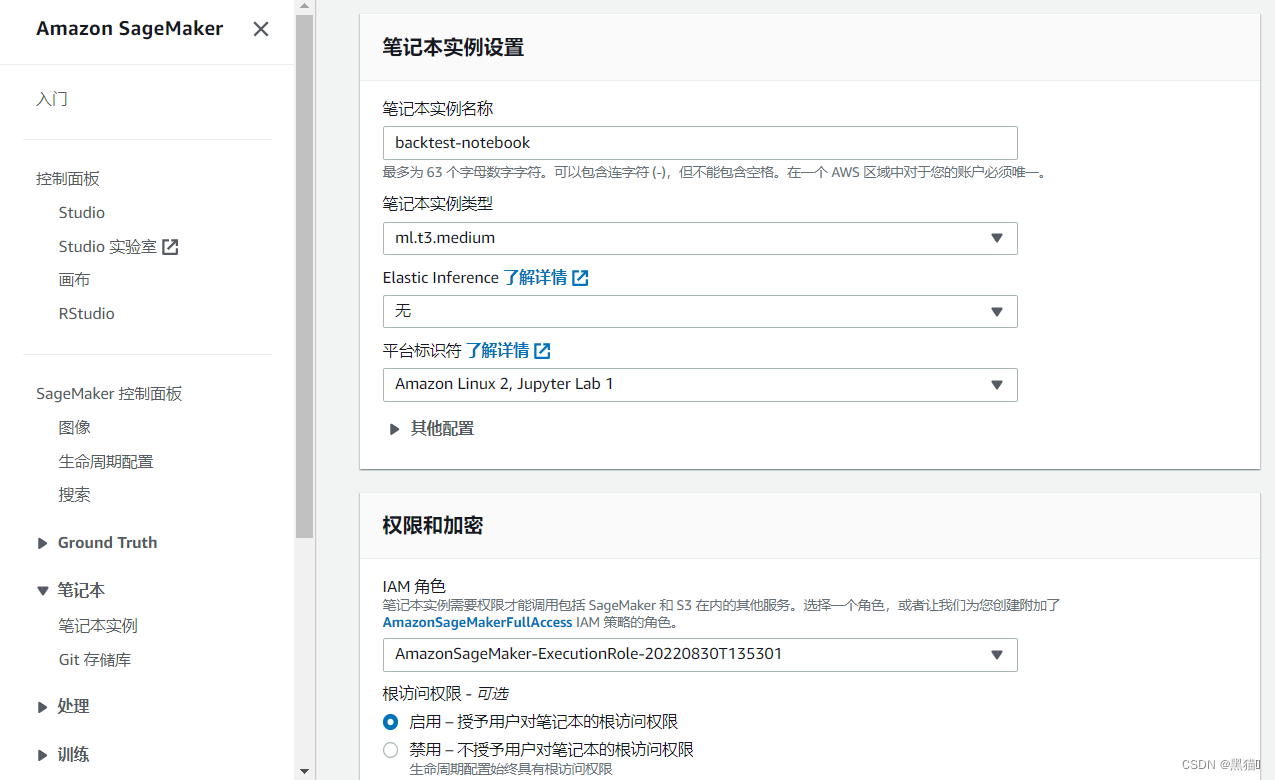Click sidebar scrollbar down arrow

click(x=305, y=771)
